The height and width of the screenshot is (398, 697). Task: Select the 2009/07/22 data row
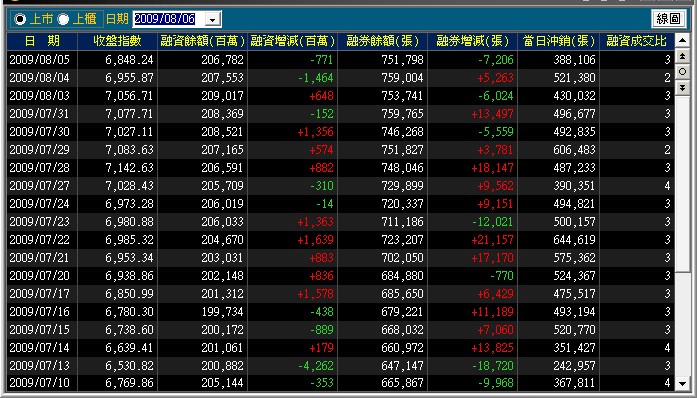coord(340,240)
